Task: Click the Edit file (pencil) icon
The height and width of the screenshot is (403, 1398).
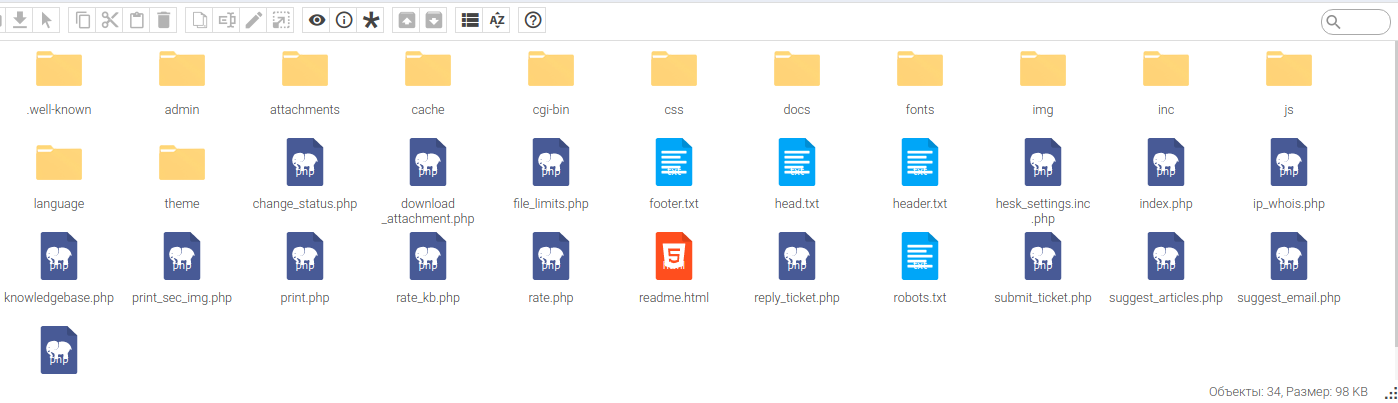Action: (x=254, y=20)
